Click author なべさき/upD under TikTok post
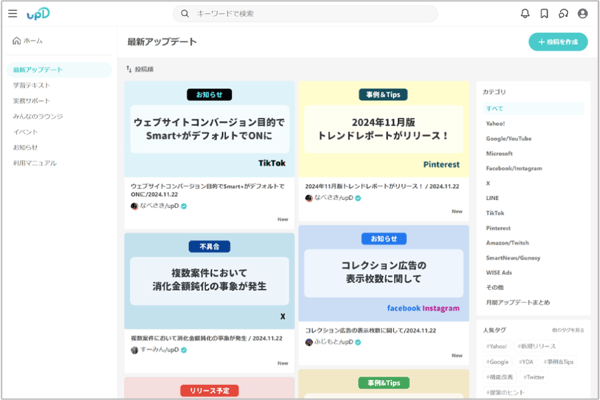 [x=159, y=206]
